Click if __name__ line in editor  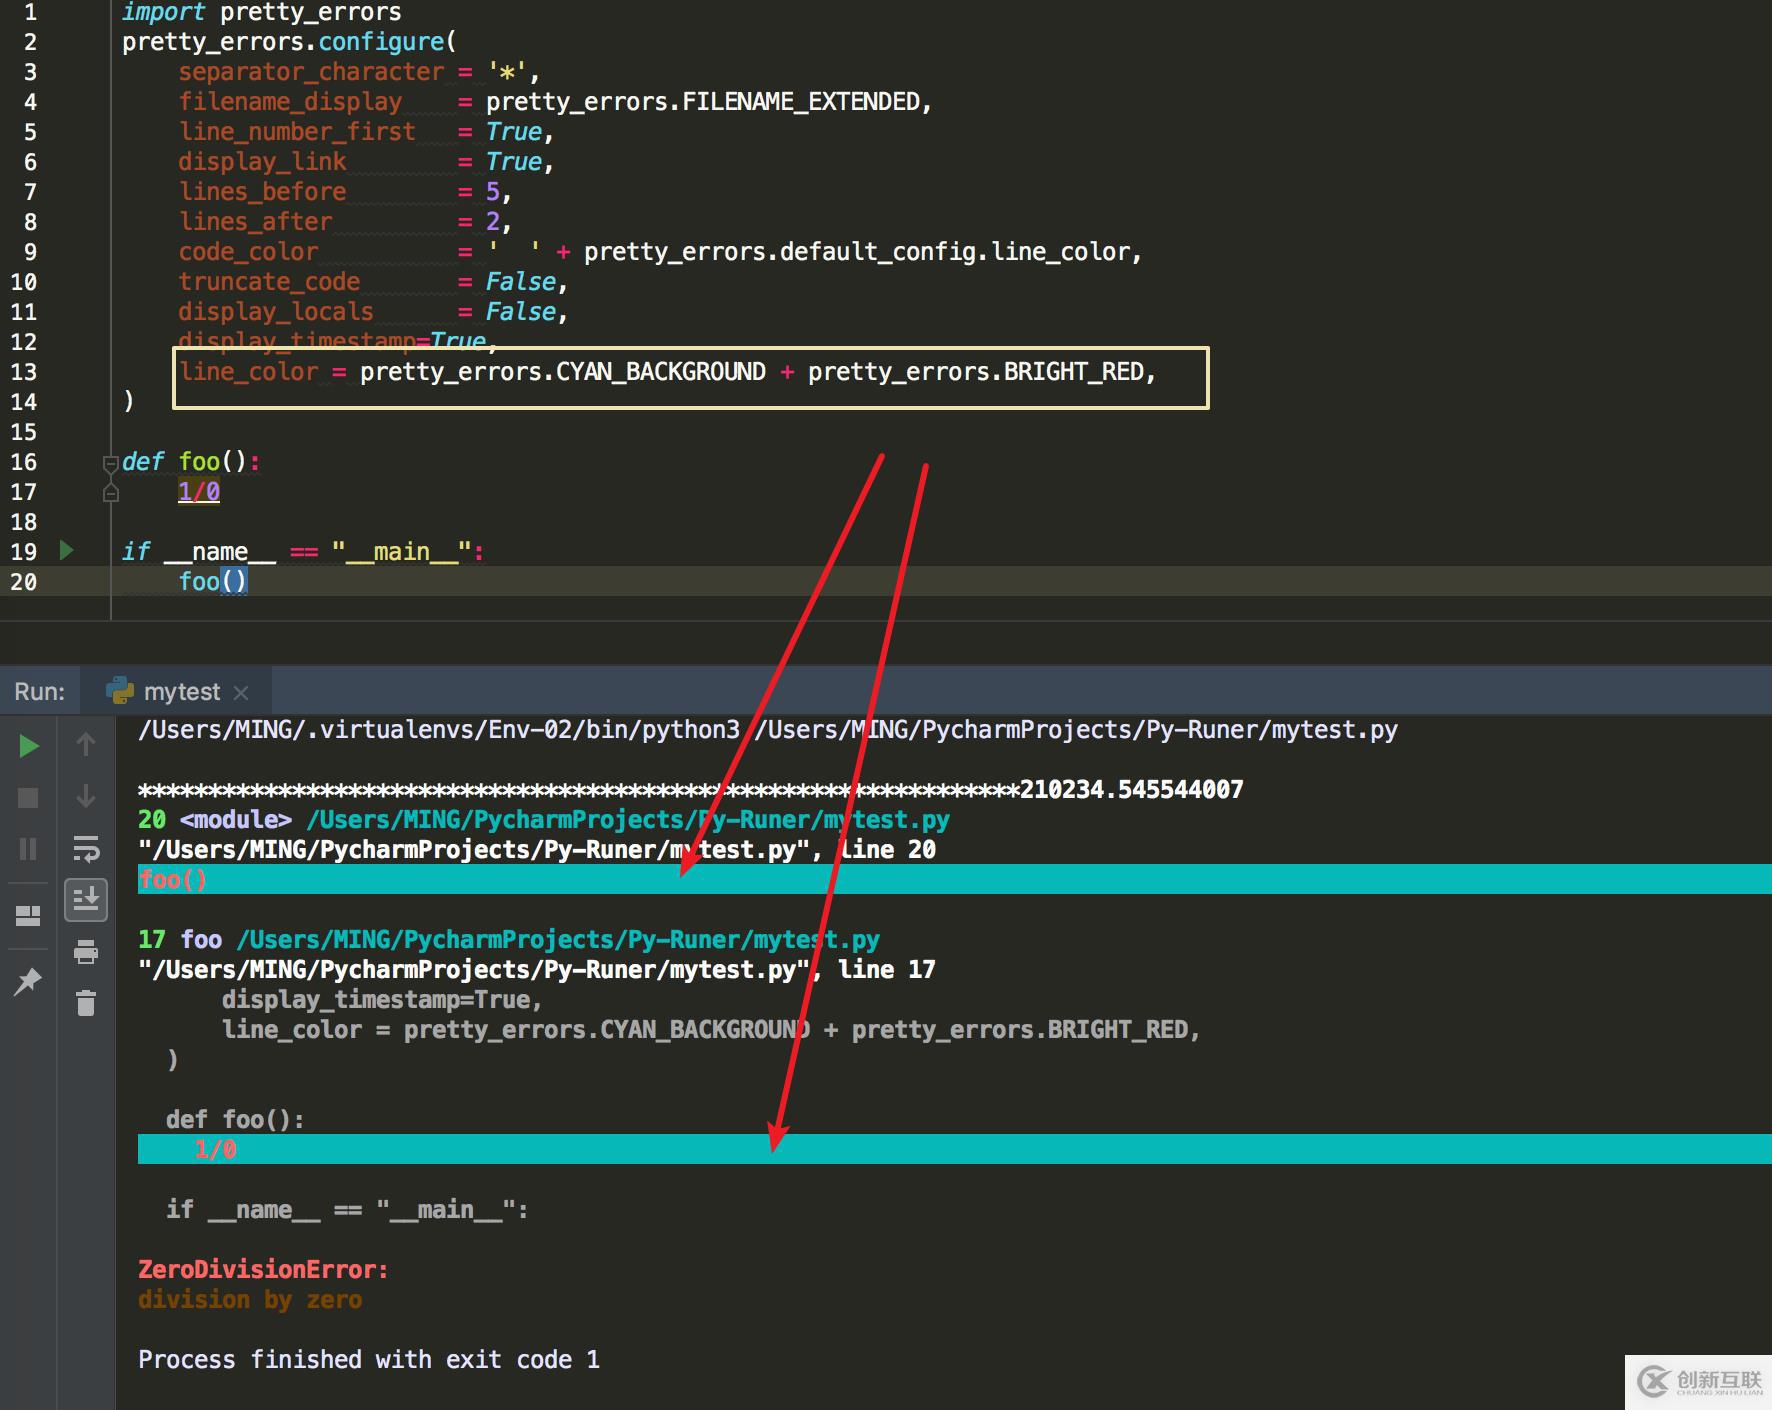(303, 552)
